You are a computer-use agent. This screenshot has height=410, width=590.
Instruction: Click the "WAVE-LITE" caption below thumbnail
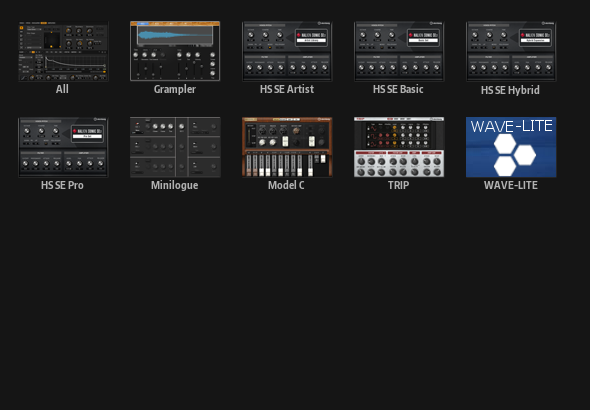511,185
